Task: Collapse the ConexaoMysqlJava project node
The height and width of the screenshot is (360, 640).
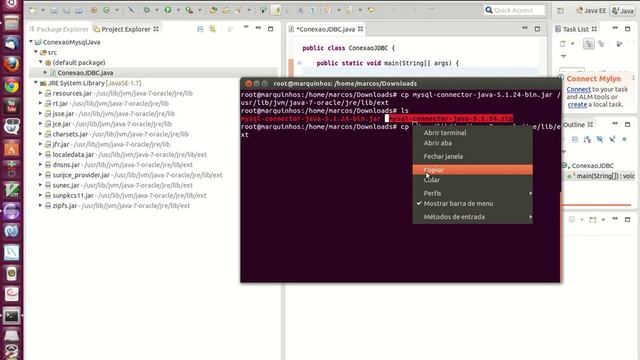Action: 31,42
